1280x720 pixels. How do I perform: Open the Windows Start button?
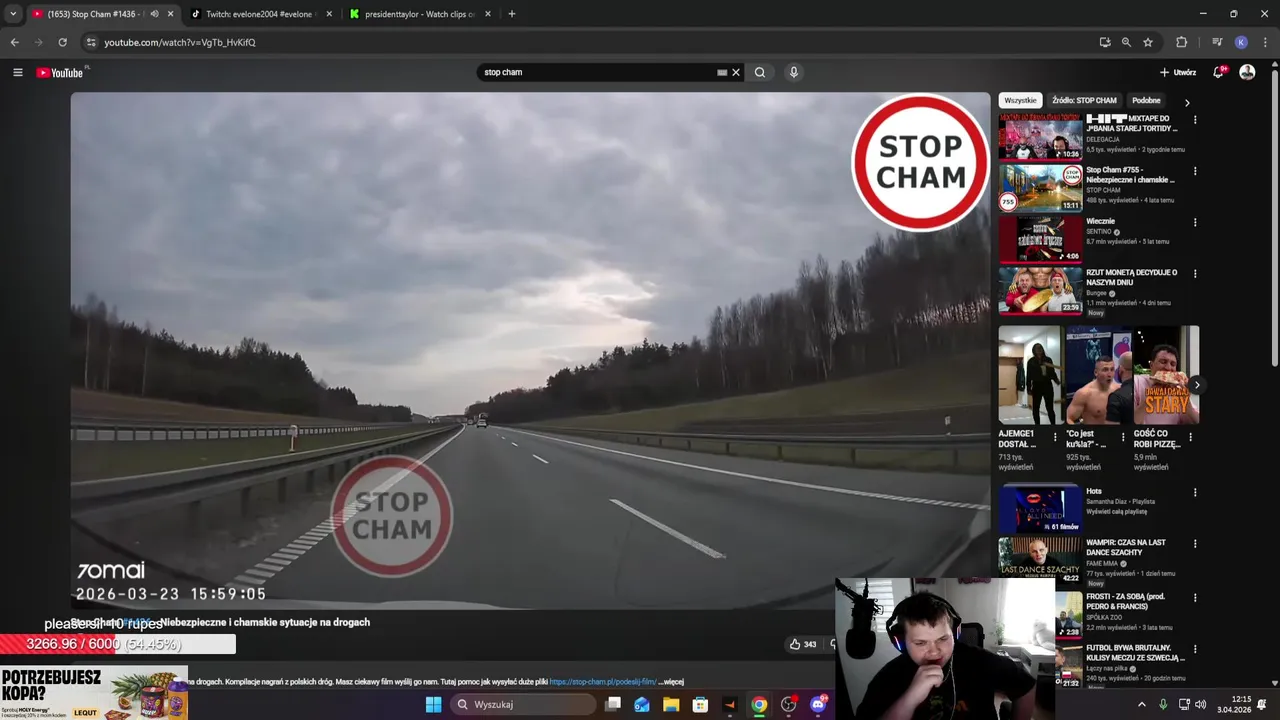pos(433,704)
